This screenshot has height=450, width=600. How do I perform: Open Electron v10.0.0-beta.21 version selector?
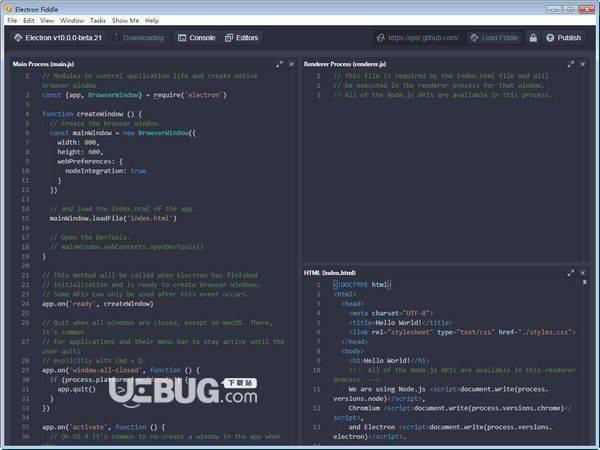(58, 38)
